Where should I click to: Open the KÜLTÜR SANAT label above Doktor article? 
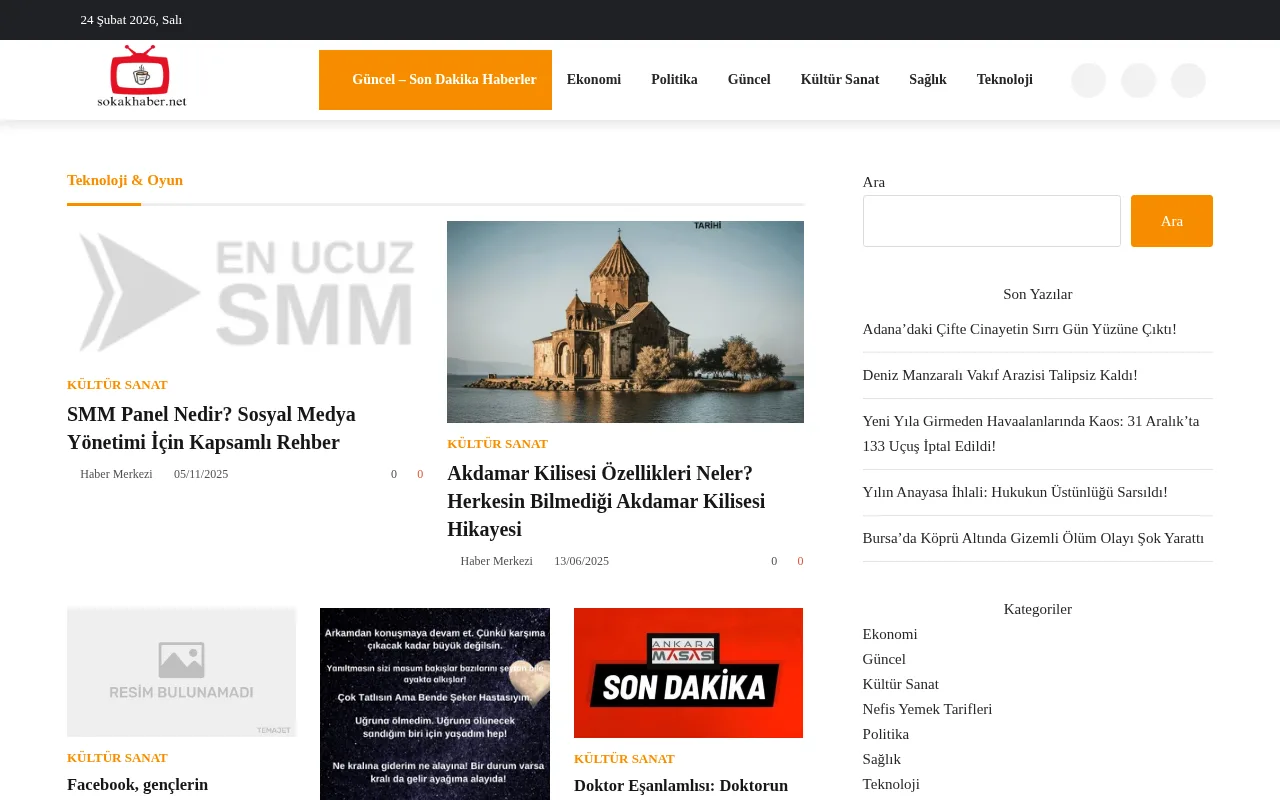pyautogui.click(x=624, y=758)
